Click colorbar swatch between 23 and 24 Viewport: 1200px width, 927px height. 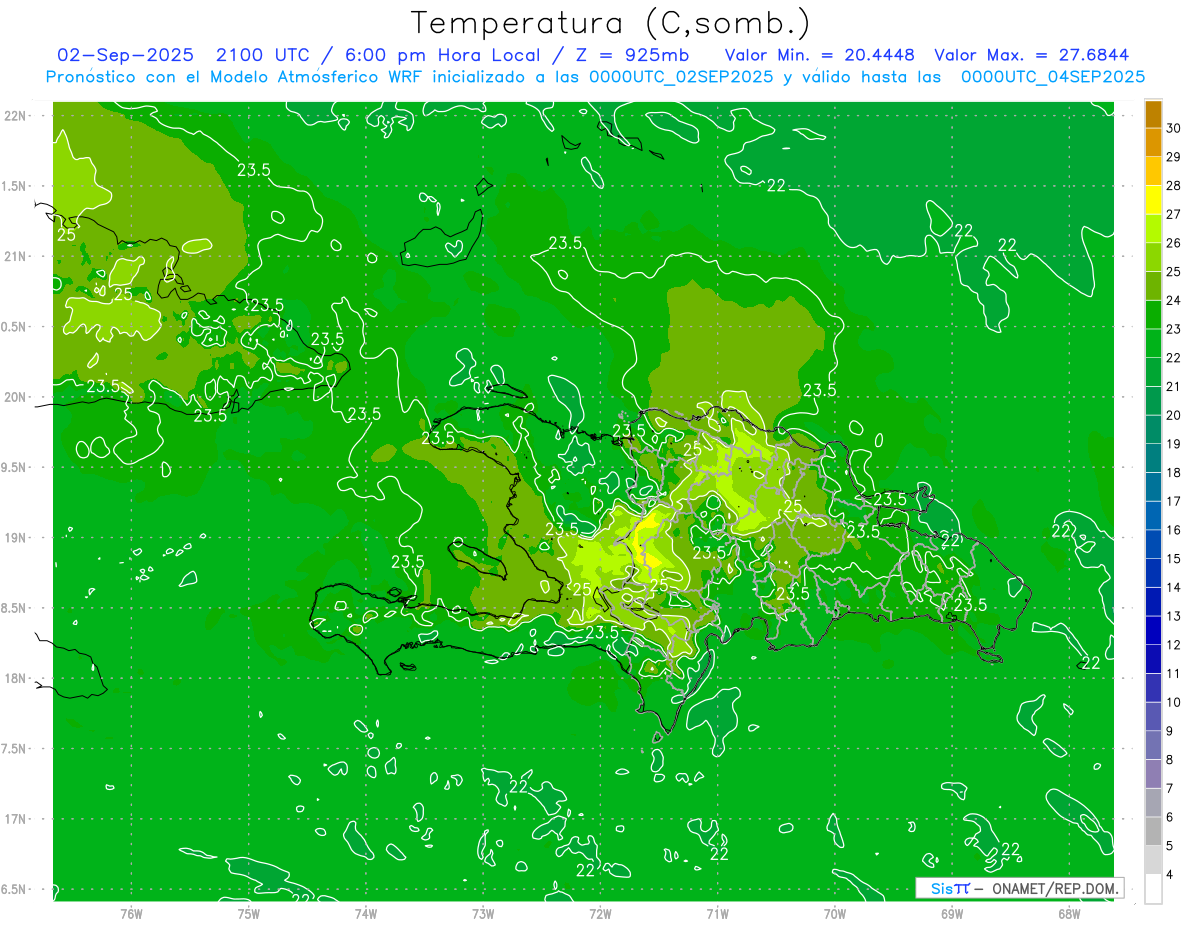[x=1153, y=314]
